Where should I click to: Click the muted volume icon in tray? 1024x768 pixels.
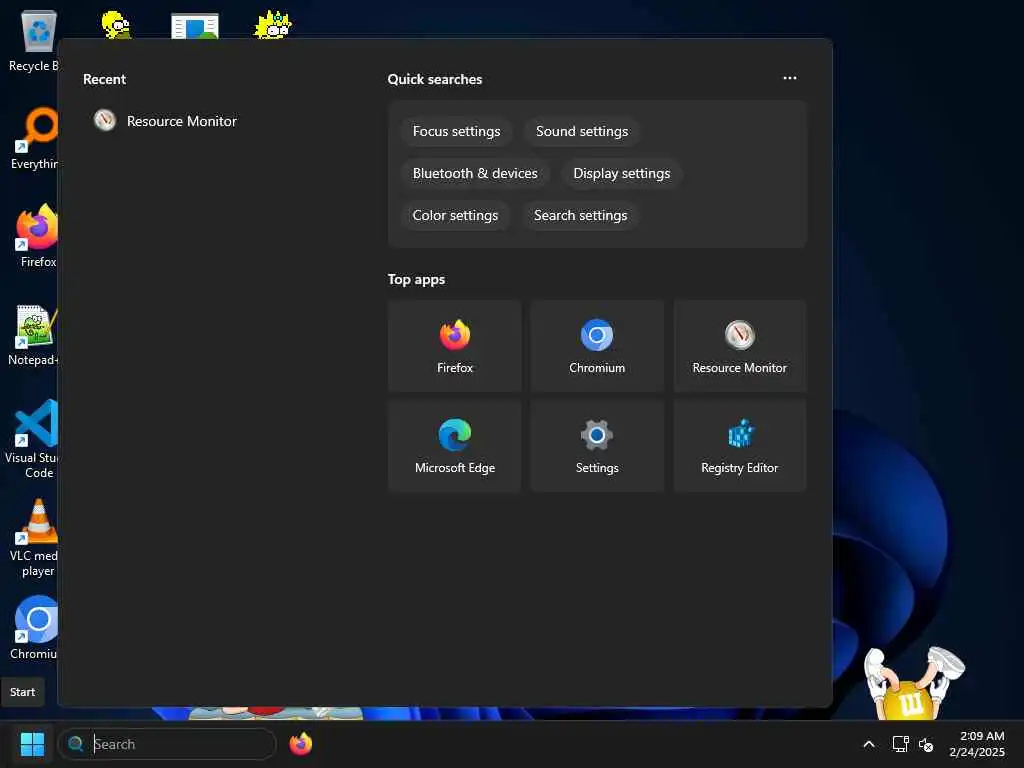click(x=925, y=744)
